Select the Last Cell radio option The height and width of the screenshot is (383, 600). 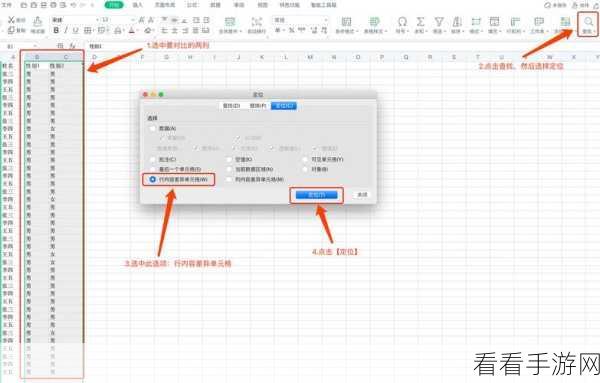[x=153, y=169]
